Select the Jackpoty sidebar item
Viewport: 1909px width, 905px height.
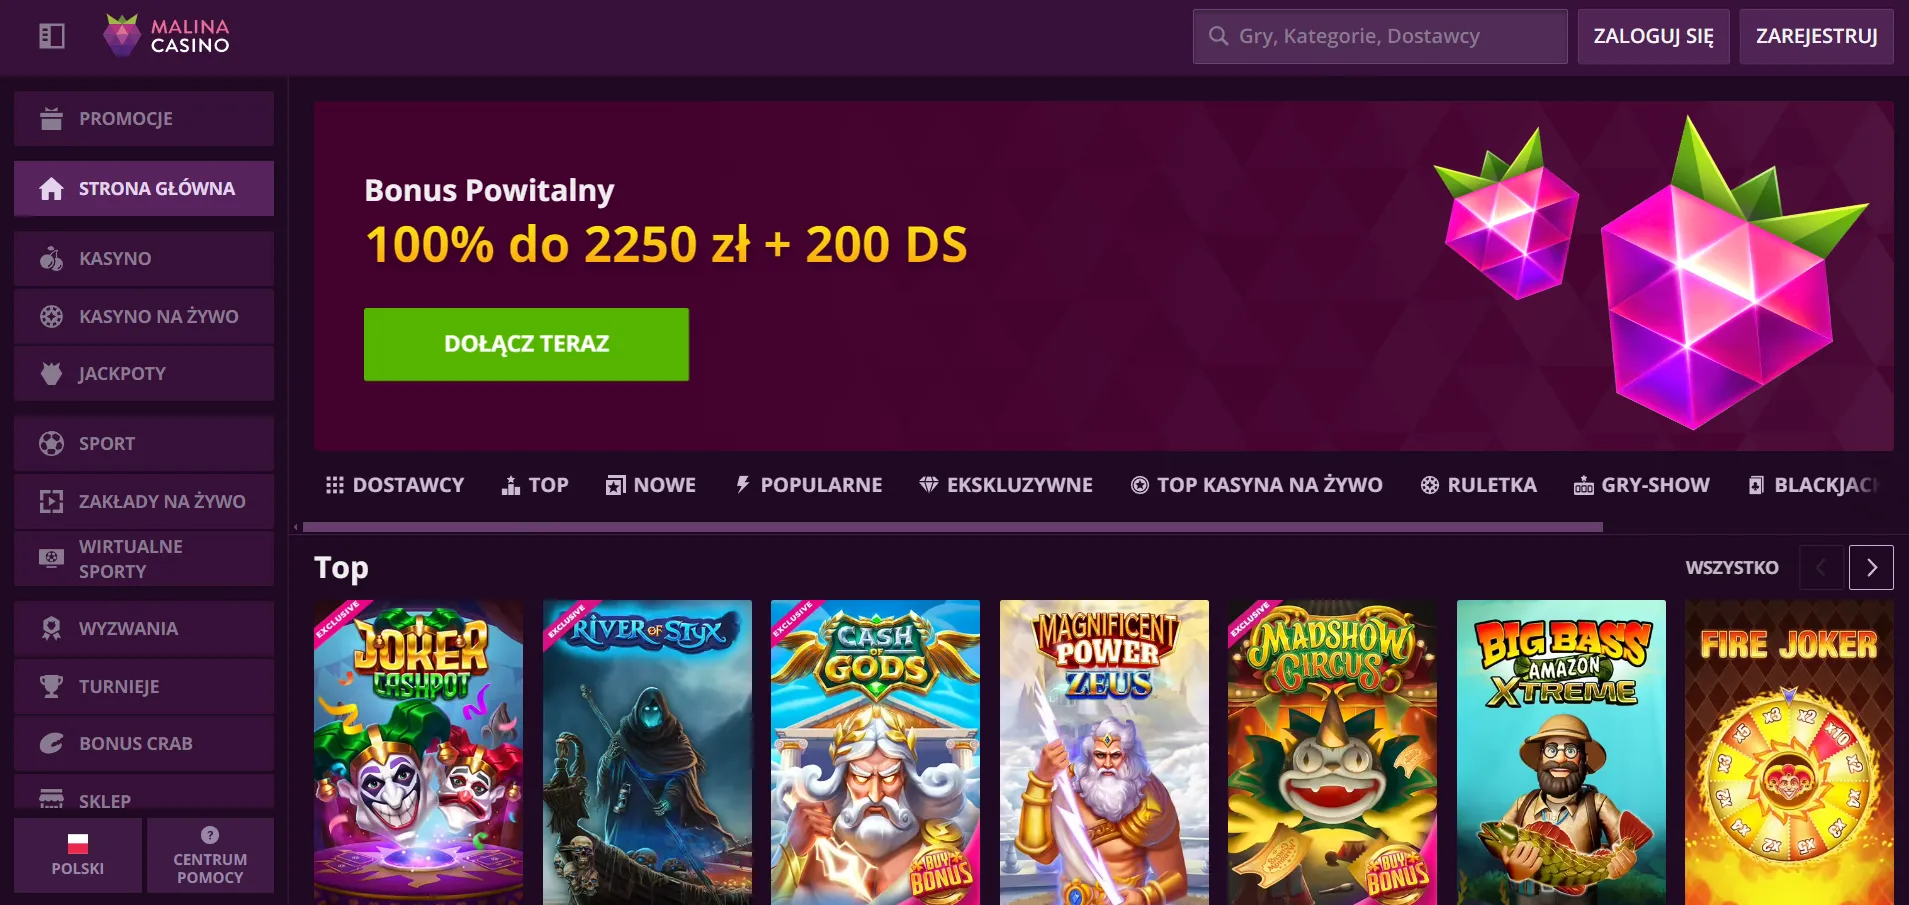(144, 373)
